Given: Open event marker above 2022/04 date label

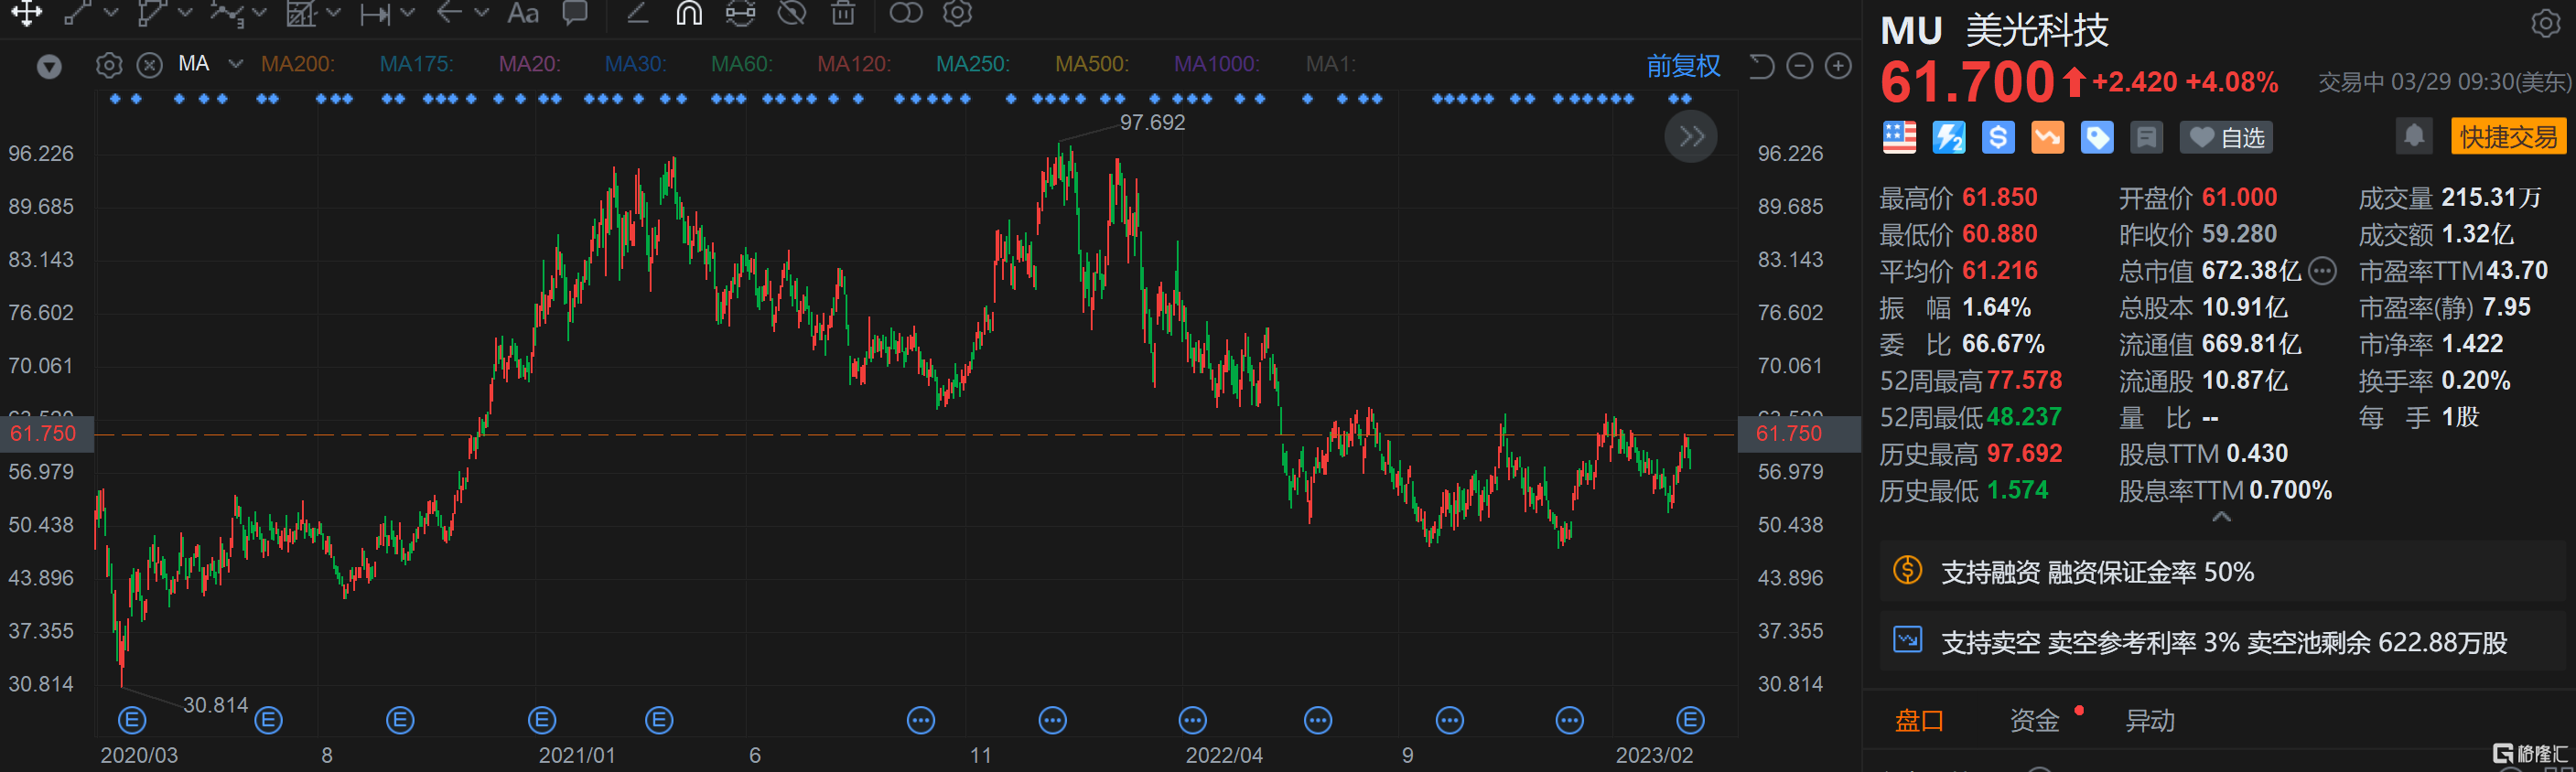Looking at the screenshot, I should (x=1193, y=720).
